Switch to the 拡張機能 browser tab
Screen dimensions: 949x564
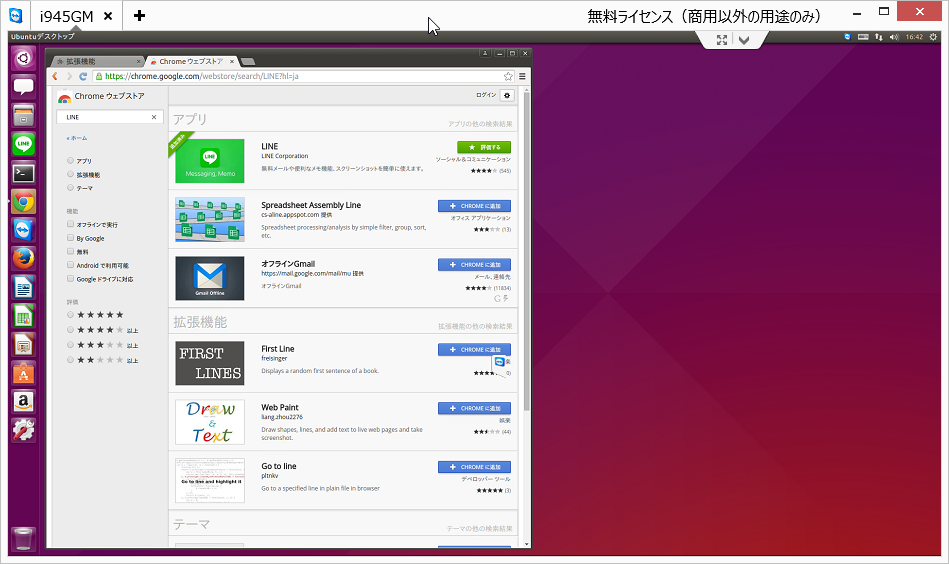(x=97, y=61)
